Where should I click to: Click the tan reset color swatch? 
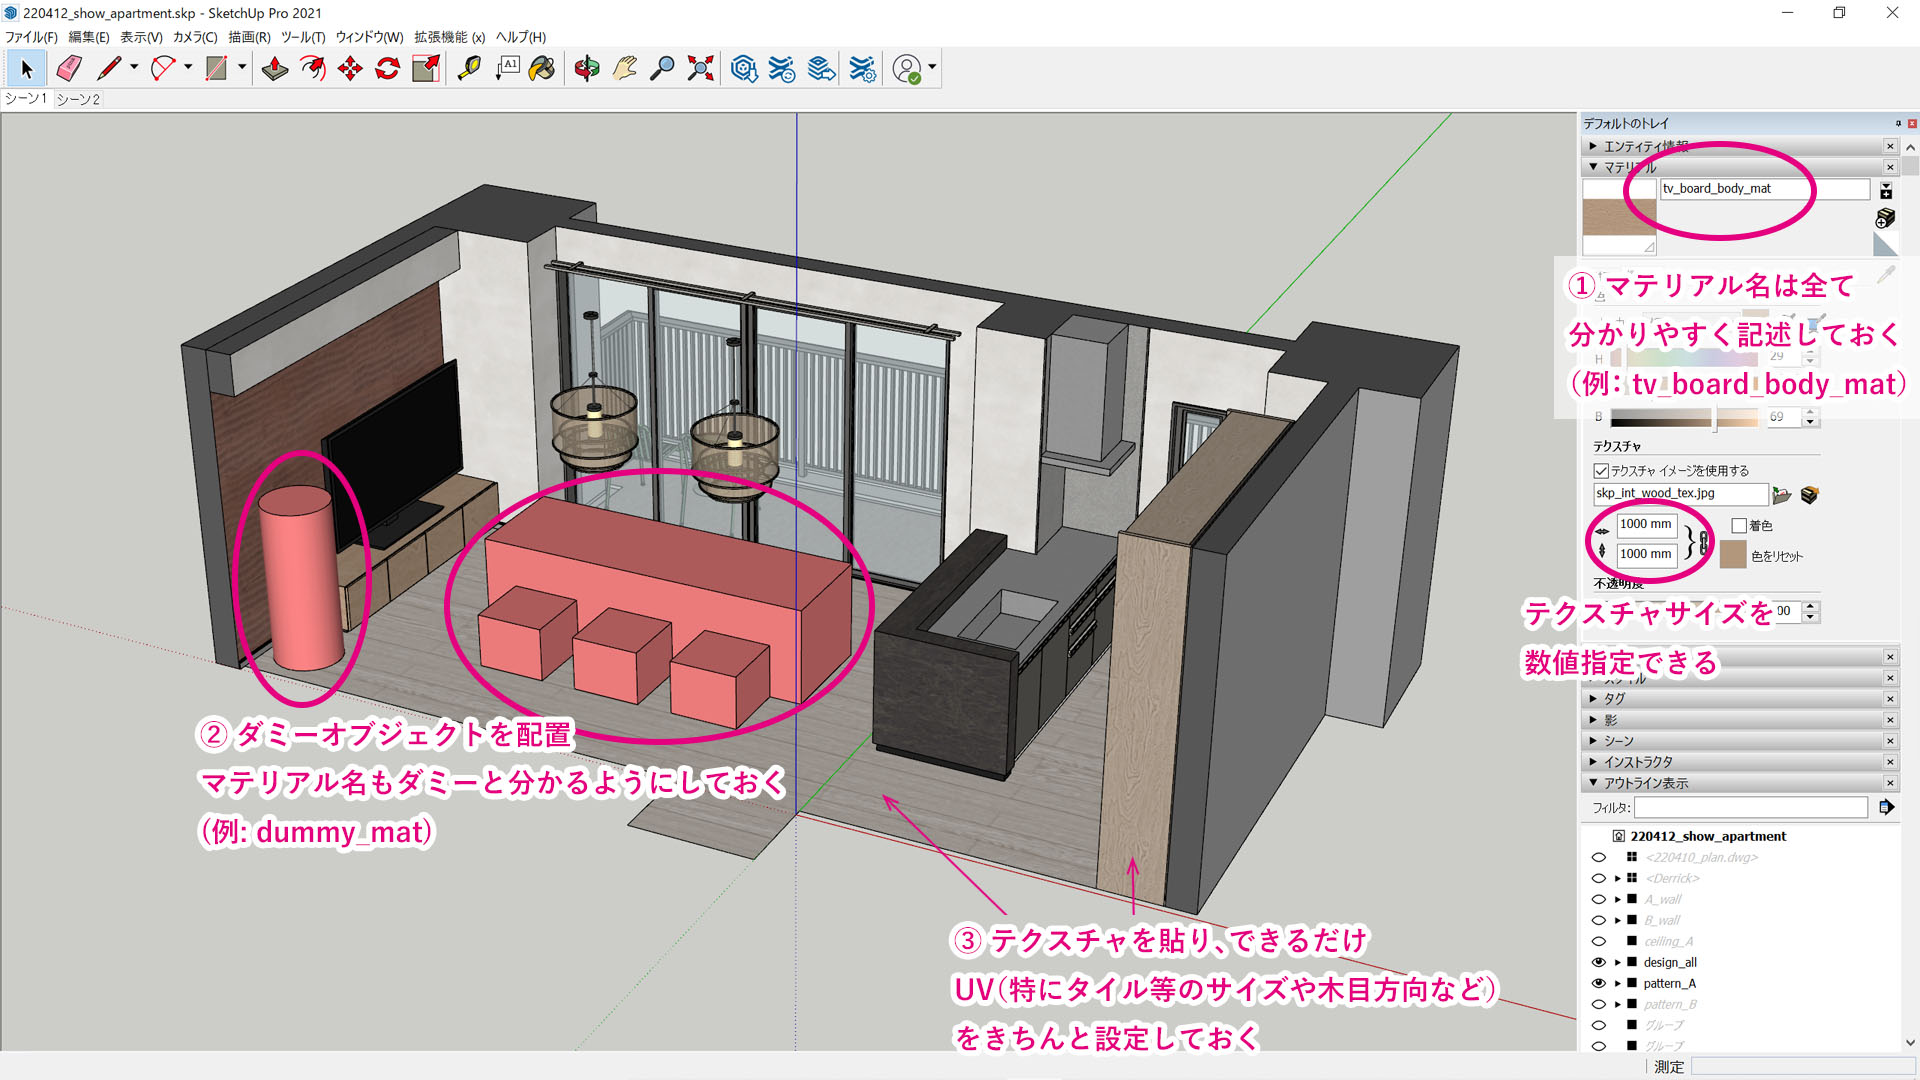(1733, 554)
